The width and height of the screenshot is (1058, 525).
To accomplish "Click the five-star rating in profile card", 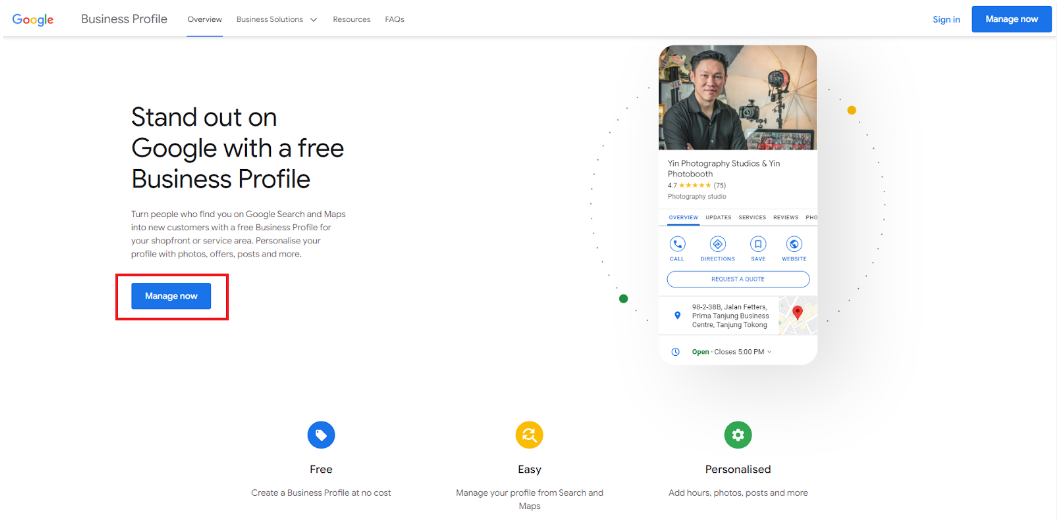I will (694, 186).
